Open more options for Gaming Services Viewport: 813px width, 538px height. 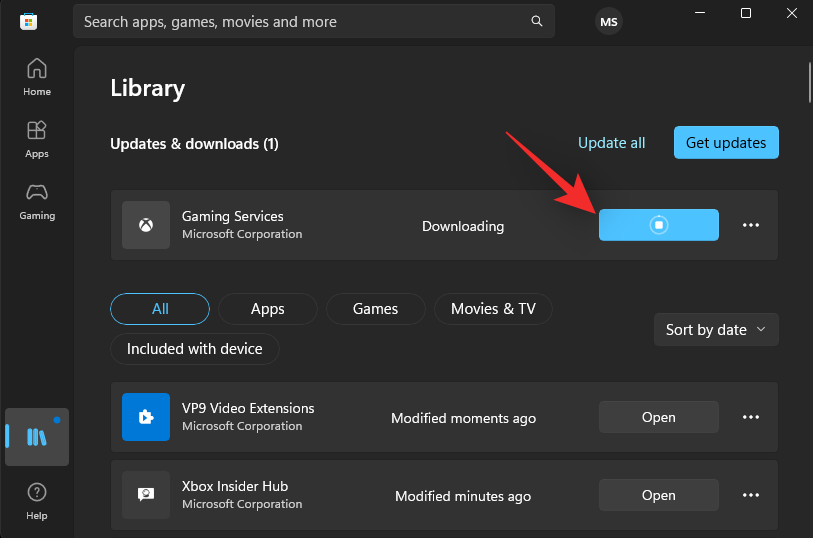(x=751, y=225)
